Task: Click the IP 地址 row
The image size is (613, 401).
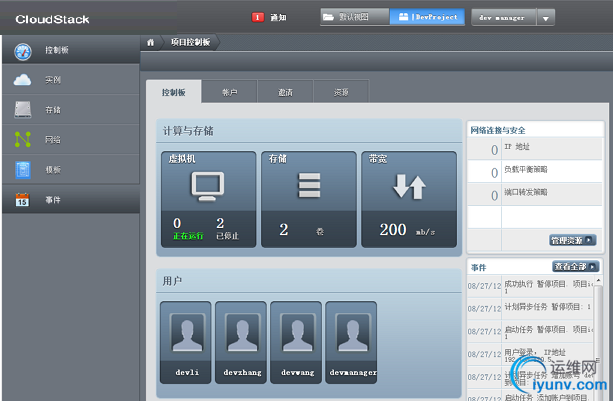Action: tap(534, 149)
